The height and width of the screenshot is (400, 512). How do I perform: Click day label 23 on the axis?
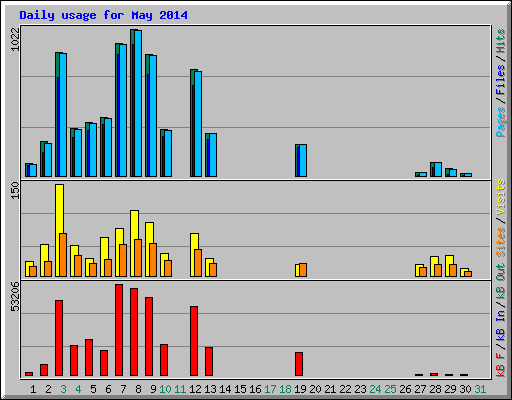point(360,389)
